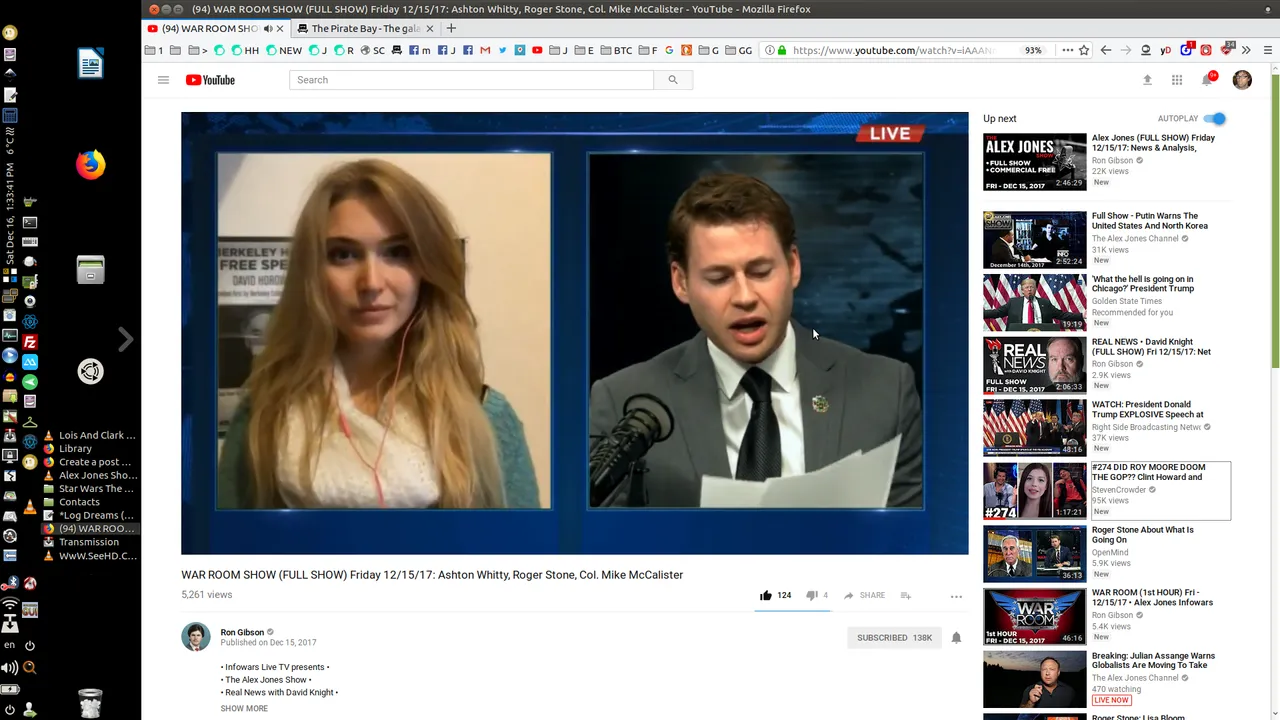Share the video with SHARE button
Image resolution: width=1280 pixels, height=720 pixels.
[x=864, y=595]
